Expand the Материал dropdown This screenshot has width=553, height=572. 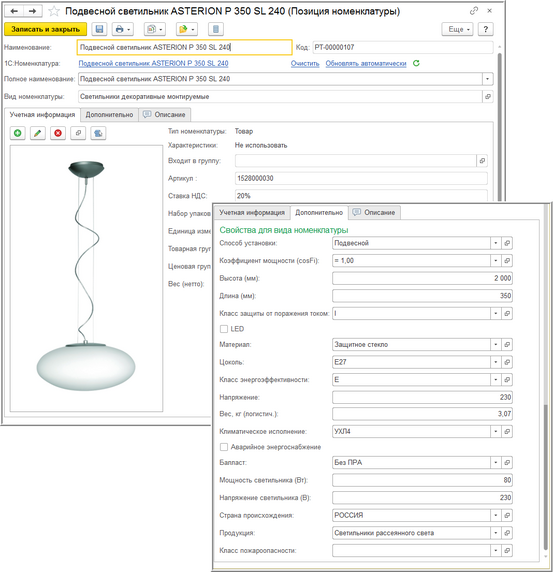[x=496, y=344]
